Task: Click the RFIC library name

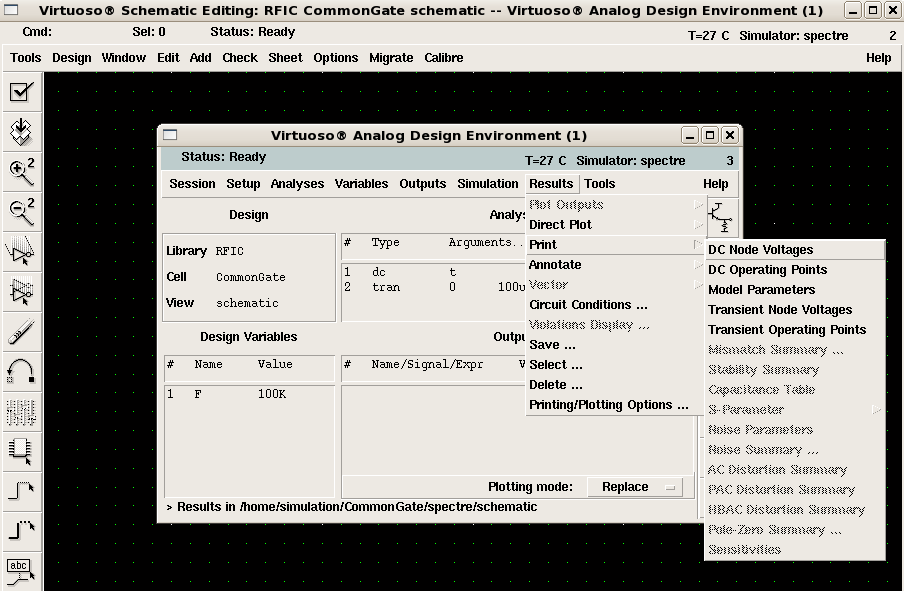Action: click(x=229, y=251)
